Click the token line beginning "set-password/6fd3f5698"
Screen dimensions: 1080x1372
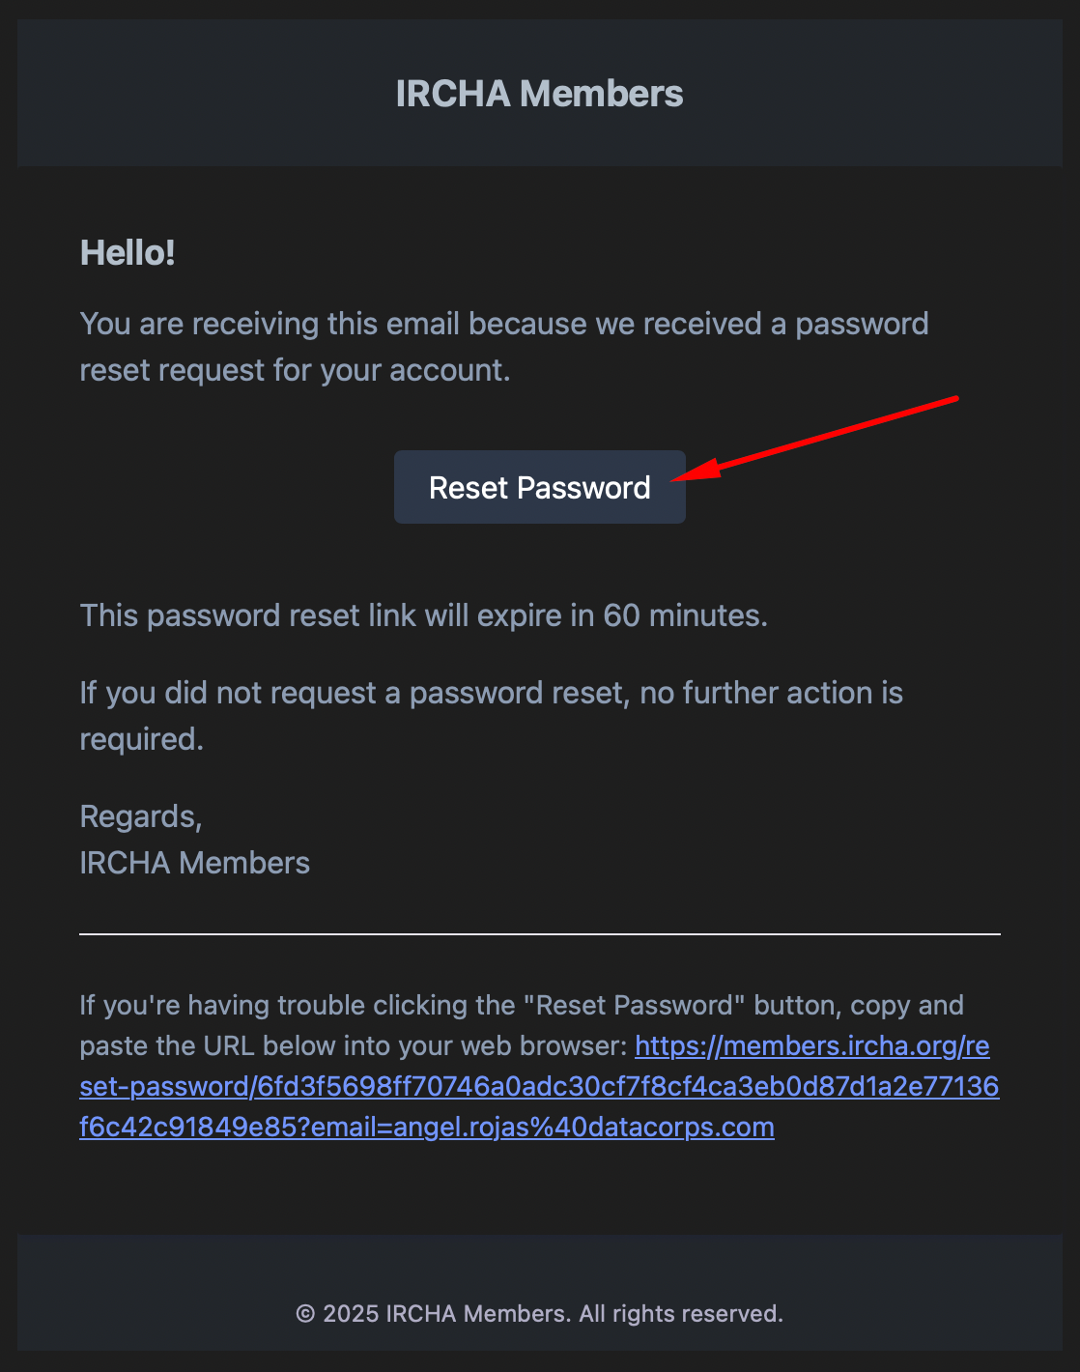(x=539, y=1086)
